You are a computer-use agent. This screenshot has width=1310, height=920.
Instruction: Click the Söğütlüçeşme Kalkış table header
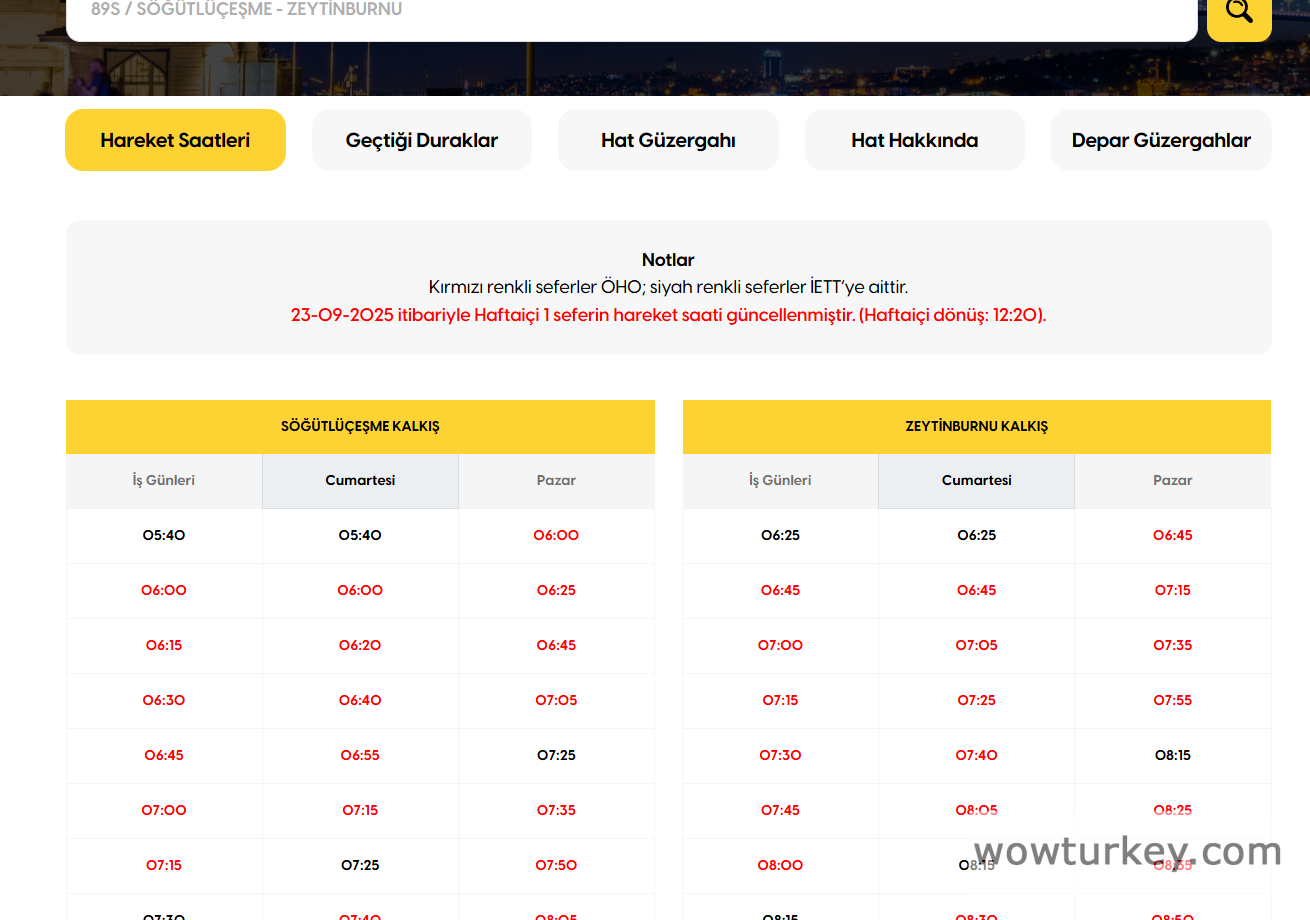coord(360,426)
